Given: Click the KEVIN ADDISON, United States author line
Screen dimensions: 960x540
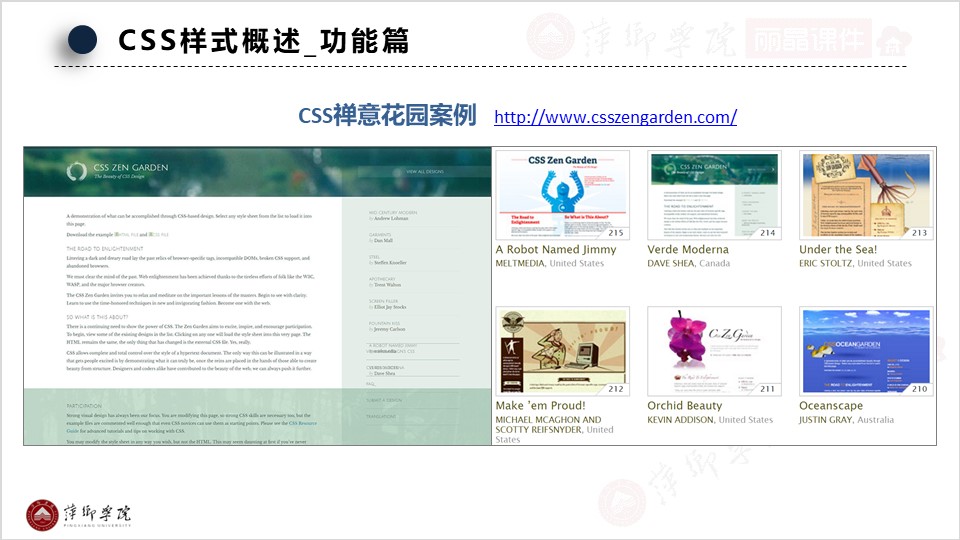Looking at the screenshot, I should click(710, 420).
